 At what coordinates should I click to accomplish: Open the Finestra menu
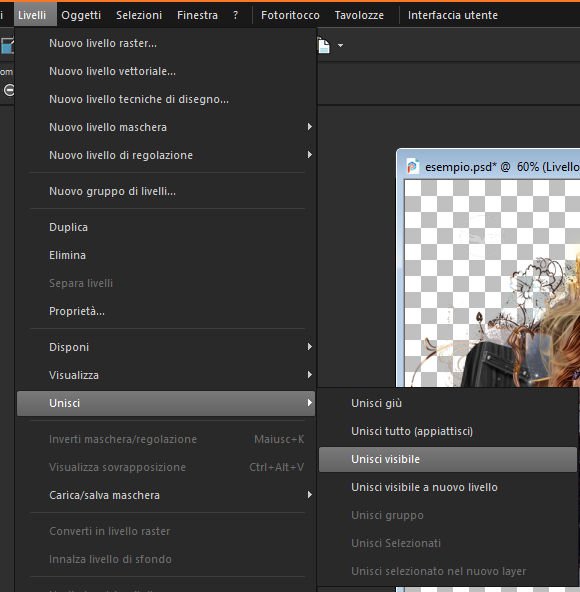click(197, 15)
